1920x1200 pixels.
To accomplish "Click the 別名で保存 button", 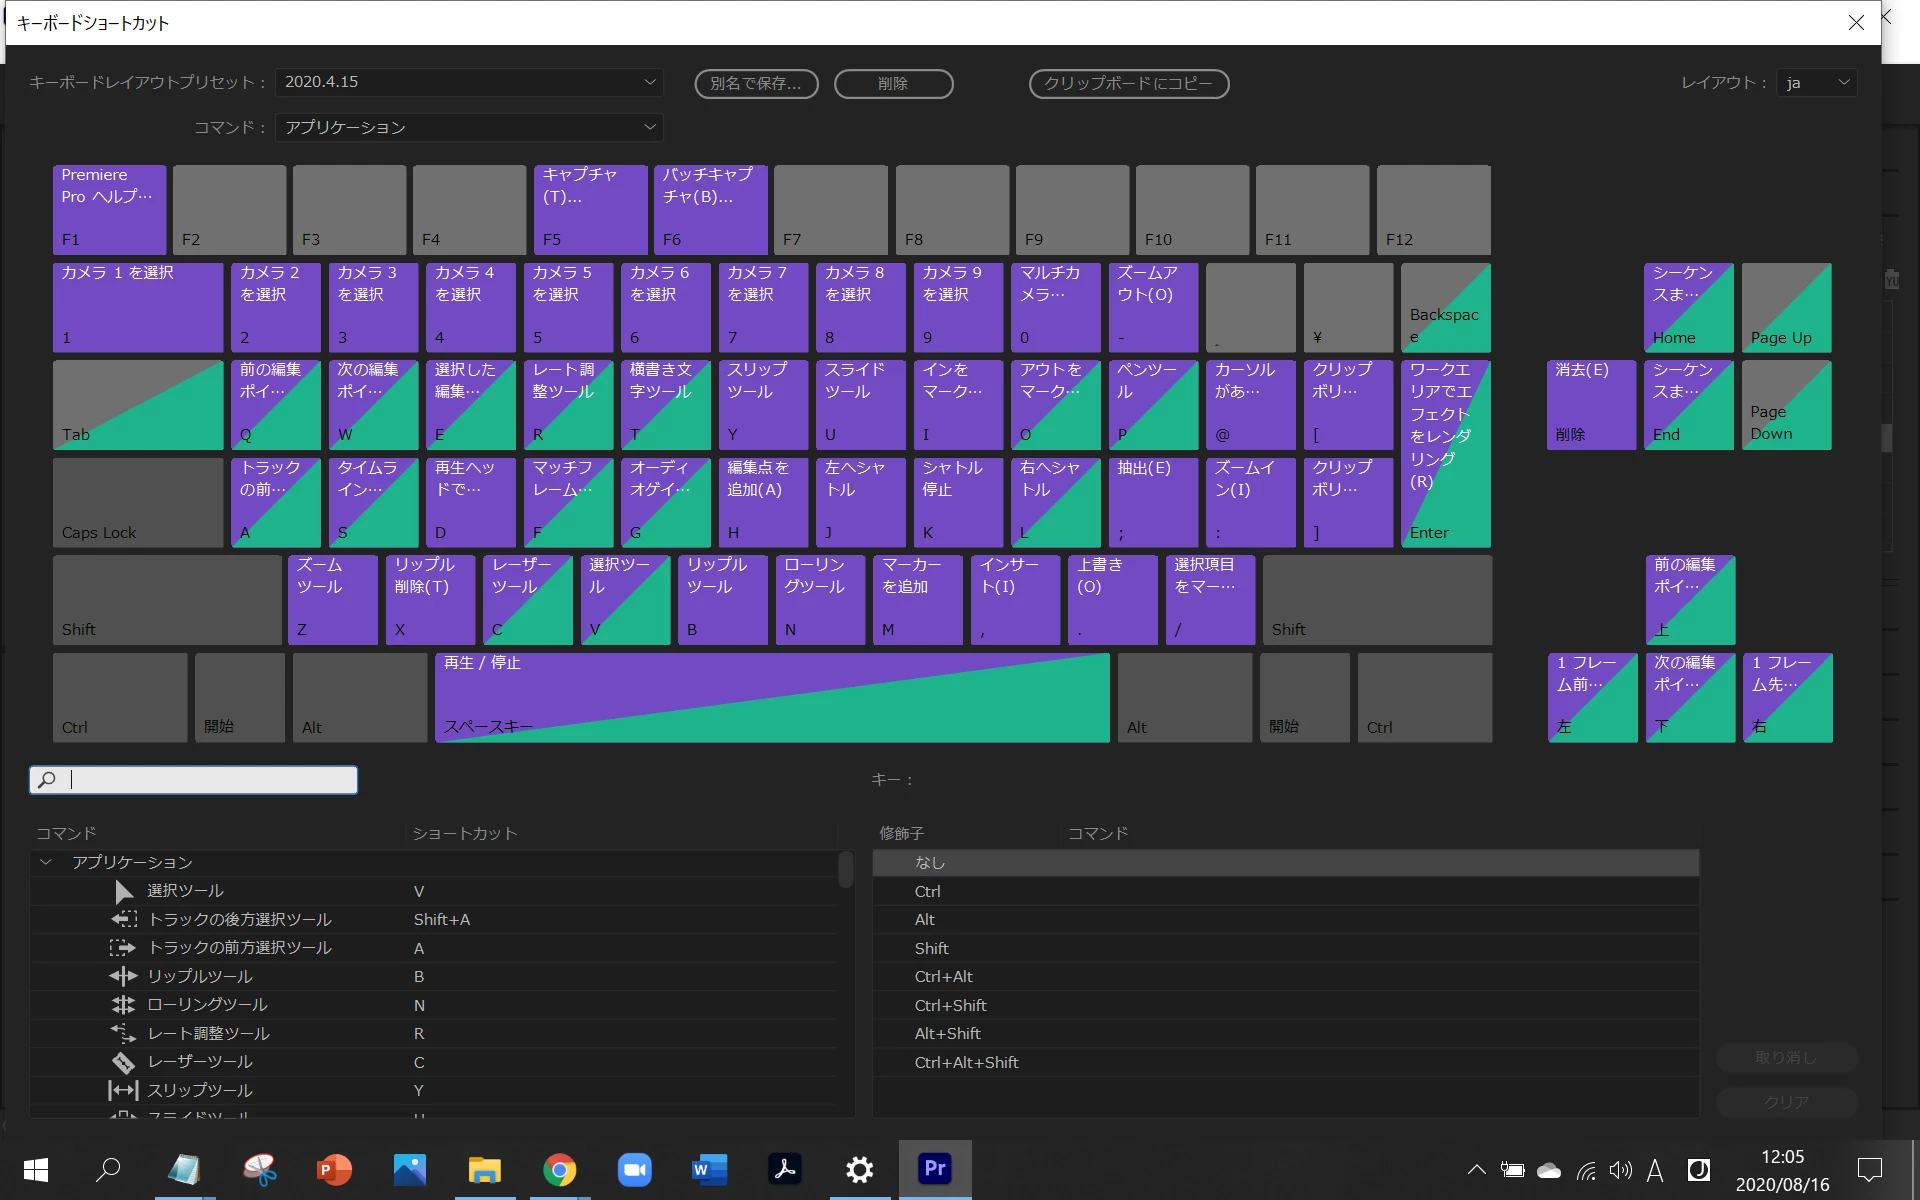I will coord(756,84).
